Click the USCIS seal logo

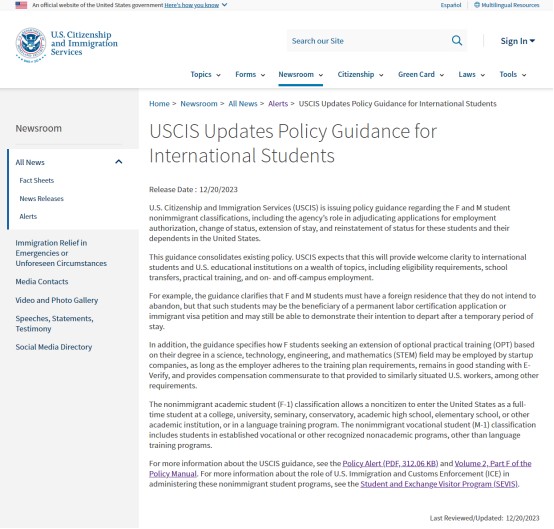(31, 45)
